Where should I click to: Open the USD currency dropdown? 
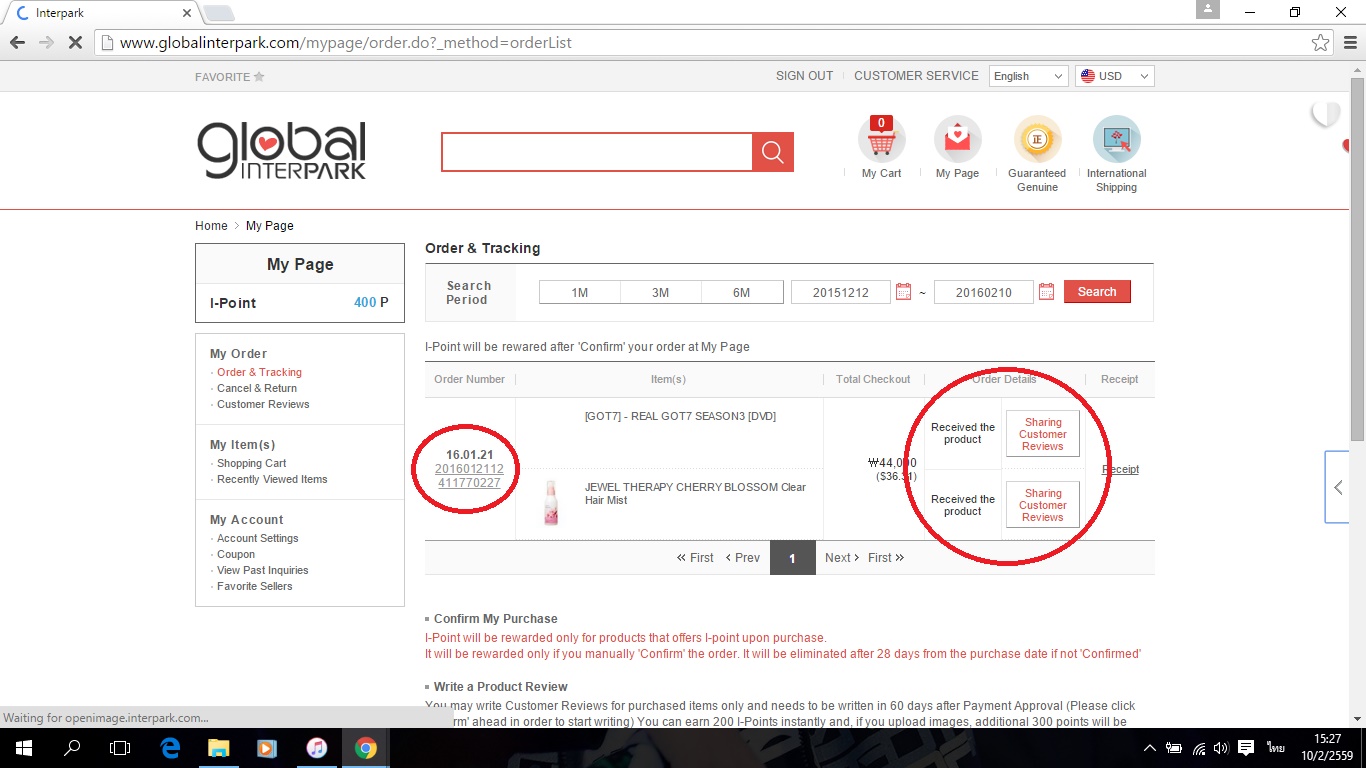pyautogui.click(x=1114, y=76)
